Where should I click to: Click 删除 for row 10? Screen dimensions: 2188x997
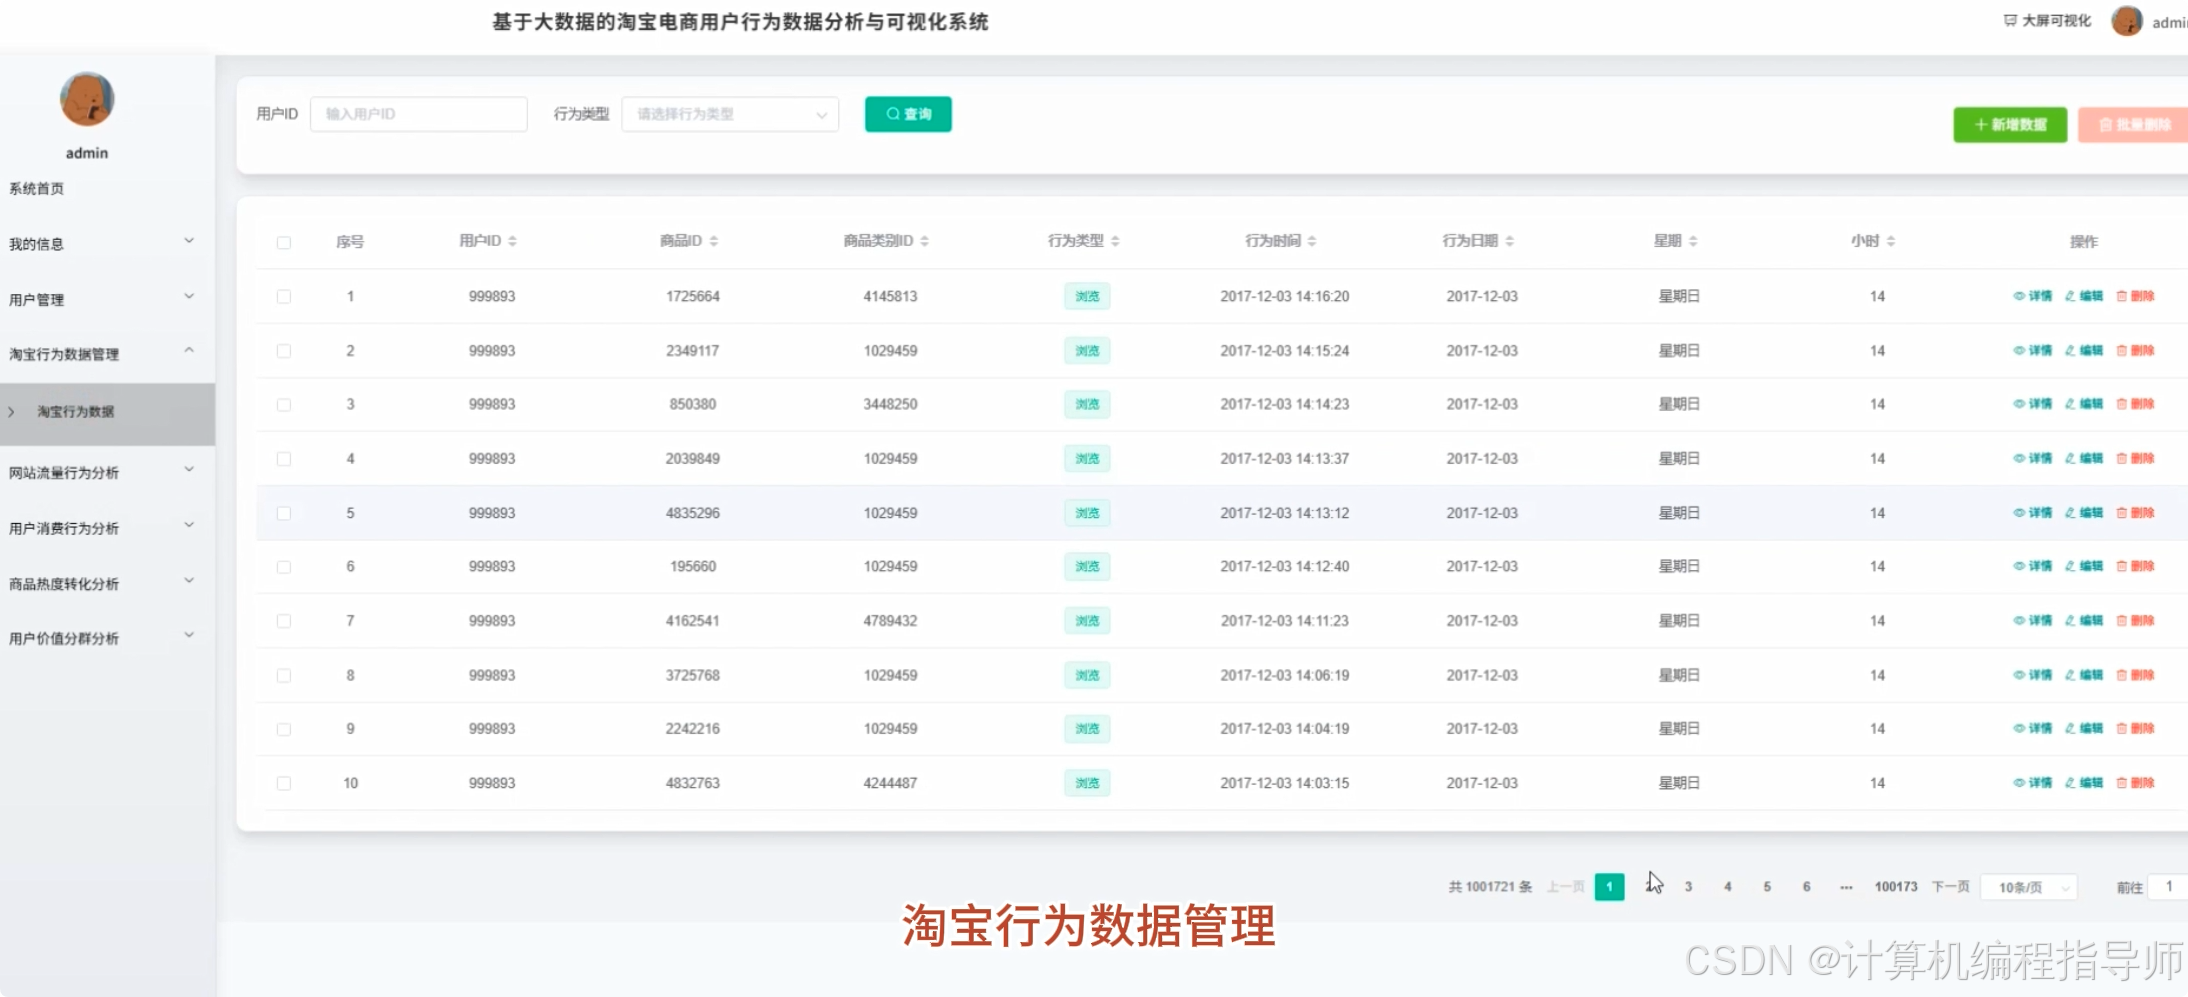coord(2135,782)
